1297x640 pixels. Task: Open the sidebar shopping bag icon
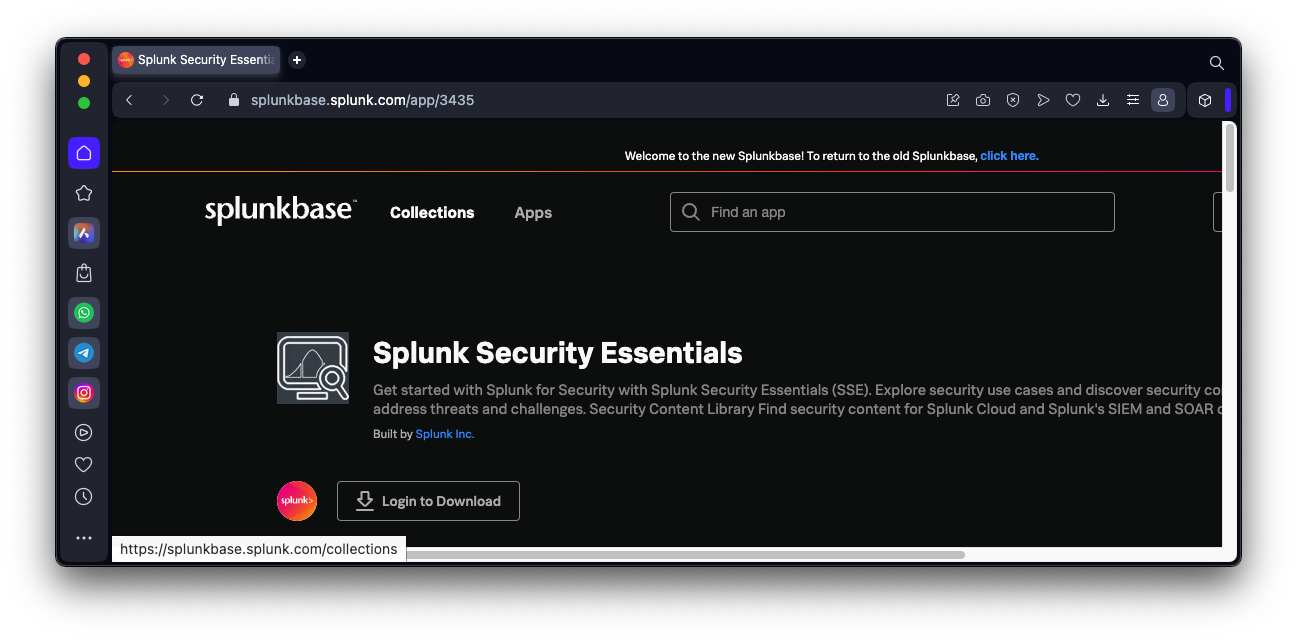[84, 273]
